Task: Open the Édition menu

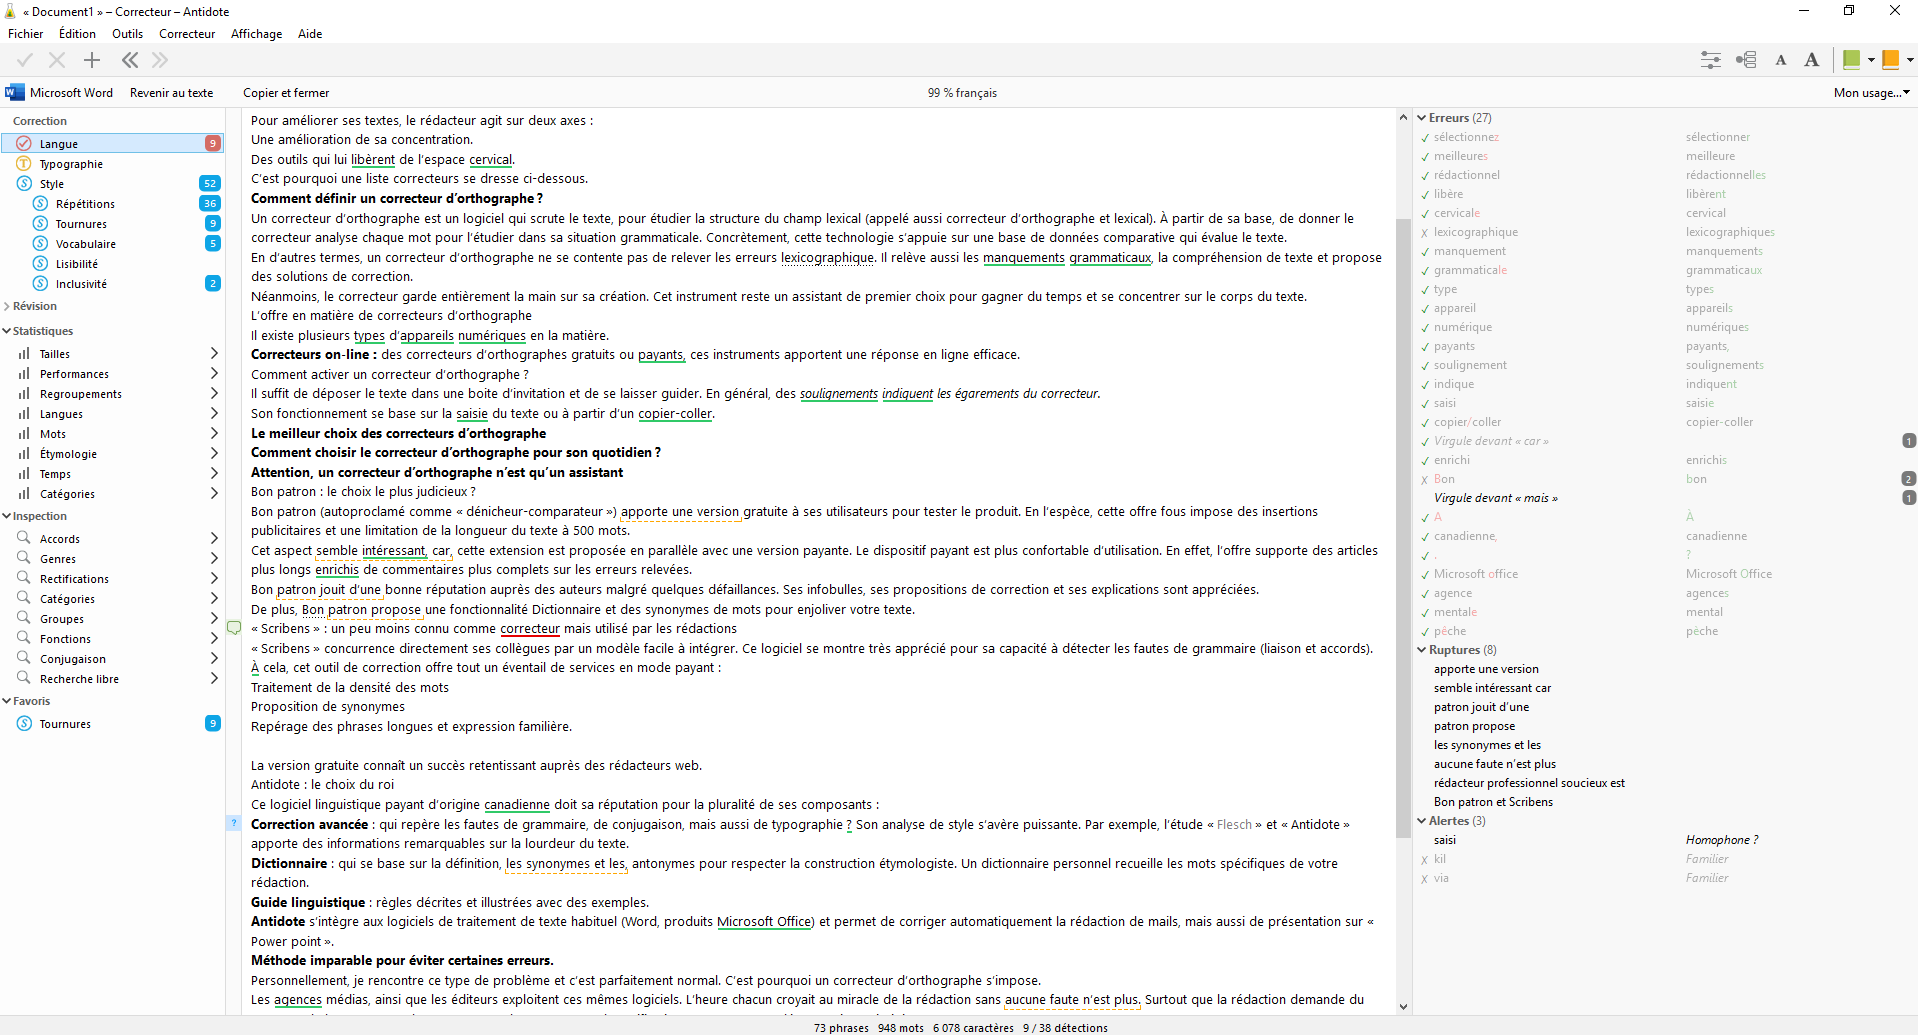Action: (77, 33)
